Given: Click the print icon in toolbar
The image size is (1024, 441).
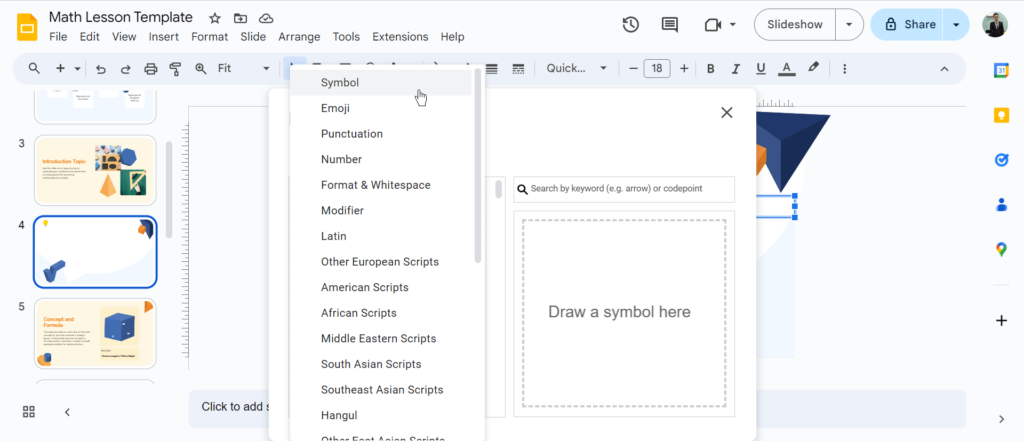Looking at the screenshot, I should (x=151, y=69).
